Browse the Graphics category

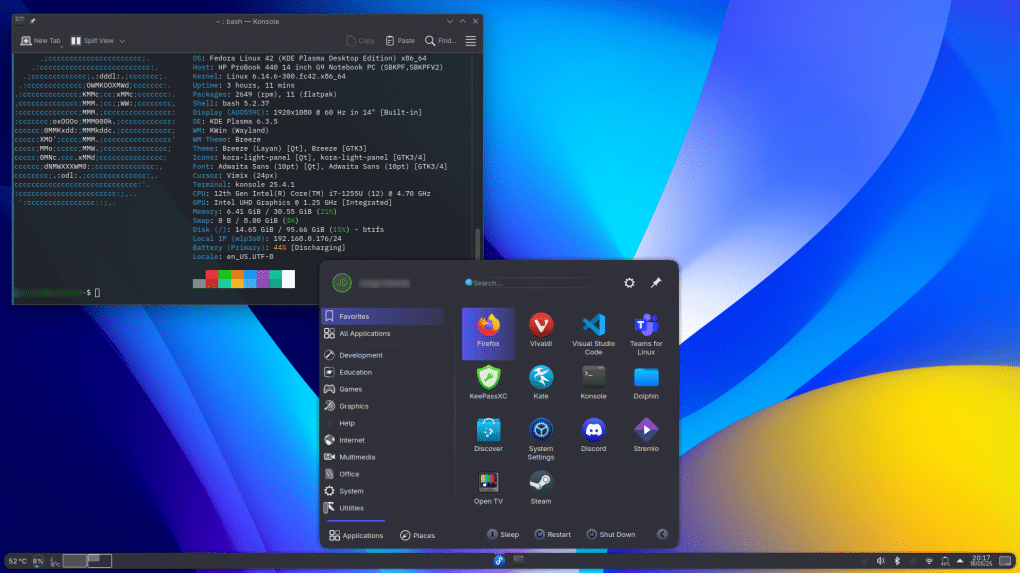pyautogui.click(x=382, y=406)
